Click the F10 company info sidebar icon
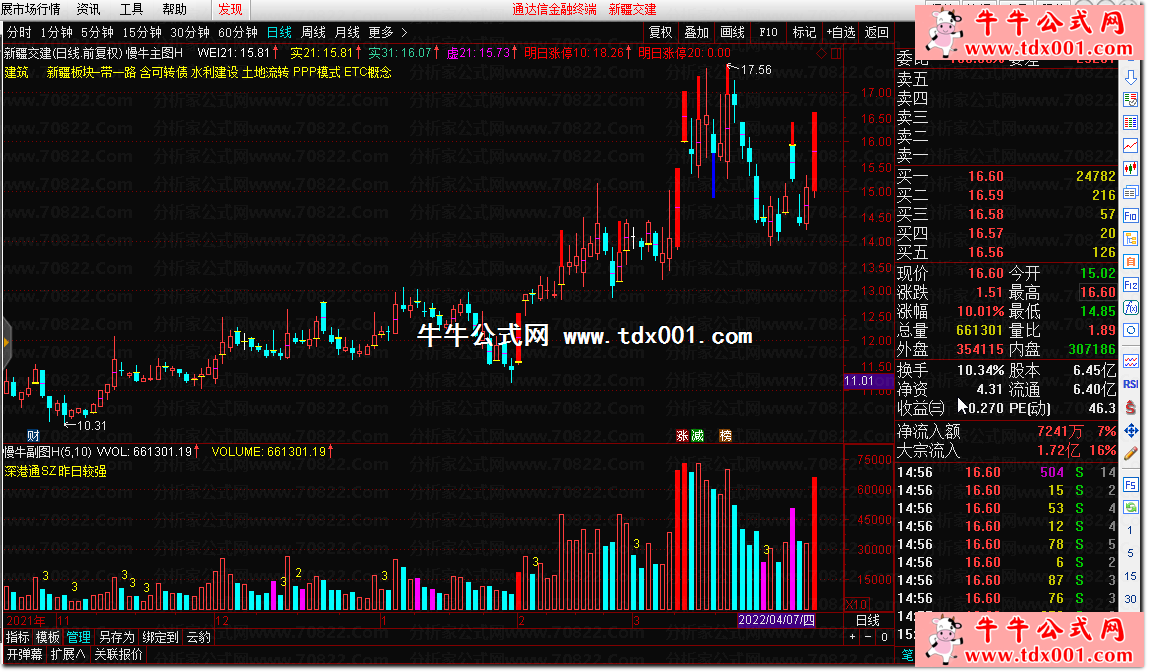Image resolution: width=1149 pixels, height=672 pixels. point(1131,215)
